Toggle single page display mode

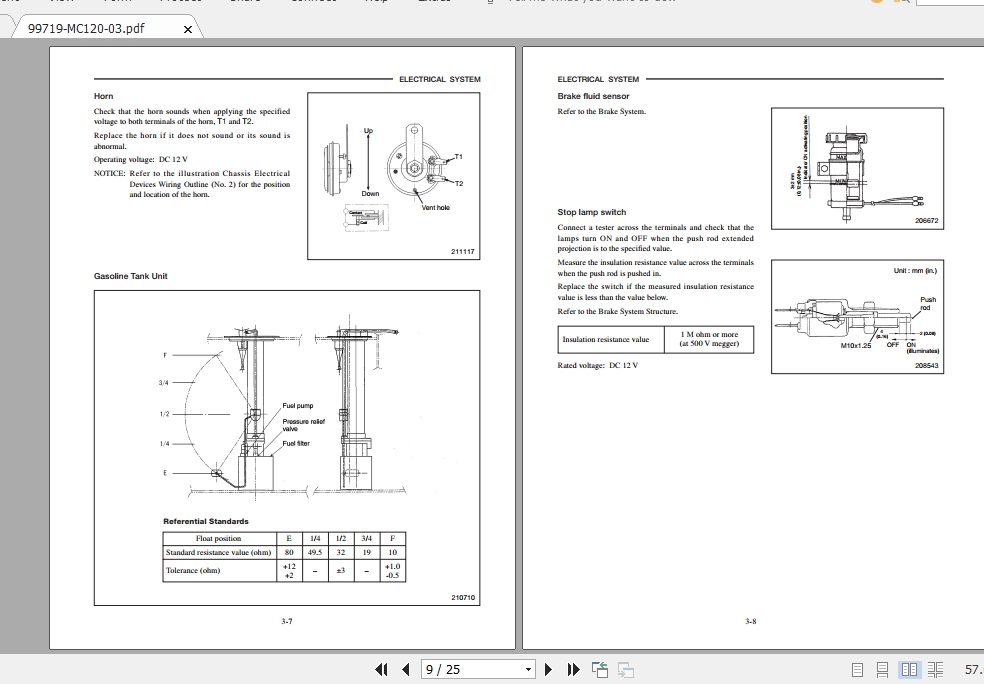[856, 669]
